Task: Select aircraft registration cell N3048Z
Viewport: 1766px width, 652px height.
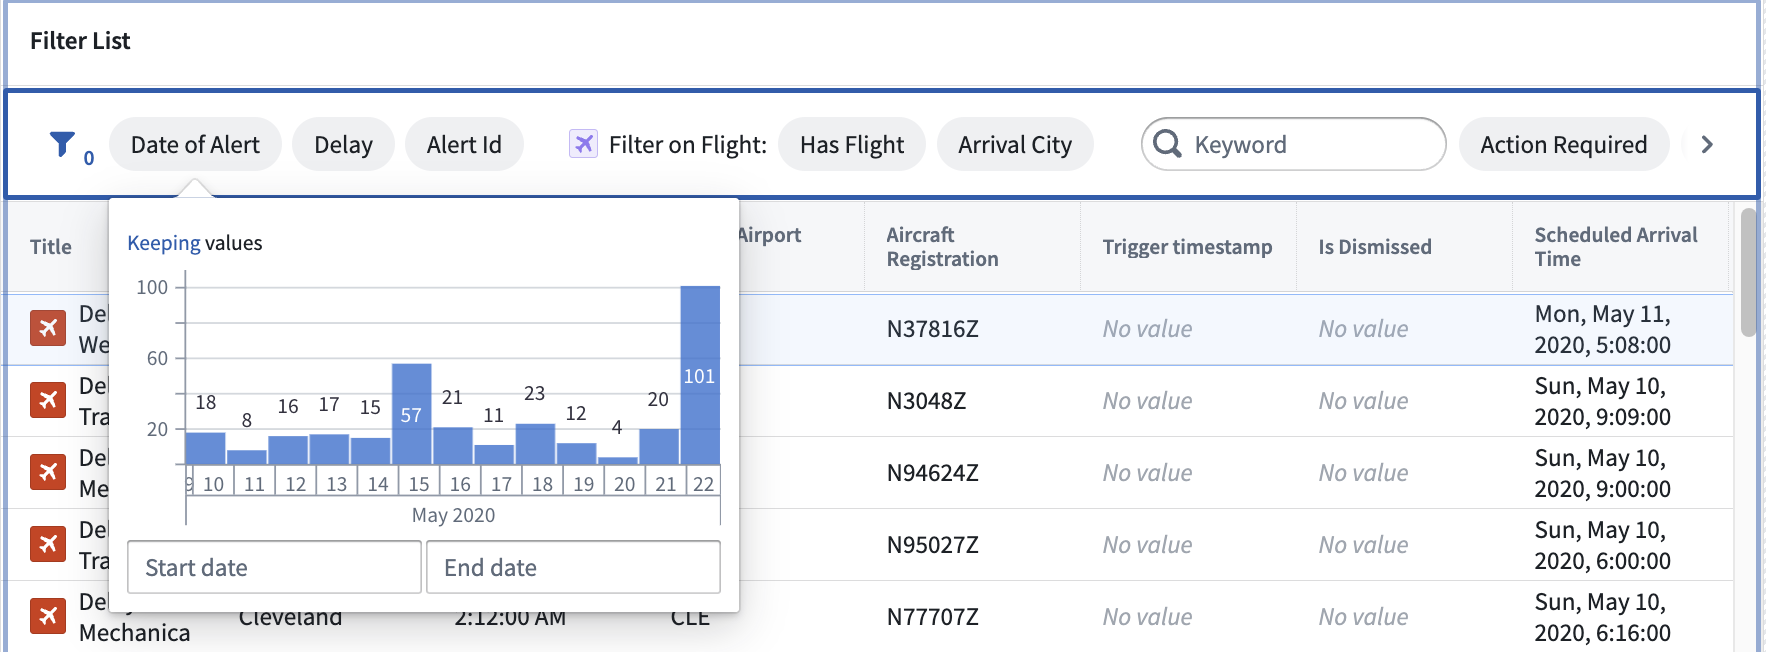Action: pos(926,401)
